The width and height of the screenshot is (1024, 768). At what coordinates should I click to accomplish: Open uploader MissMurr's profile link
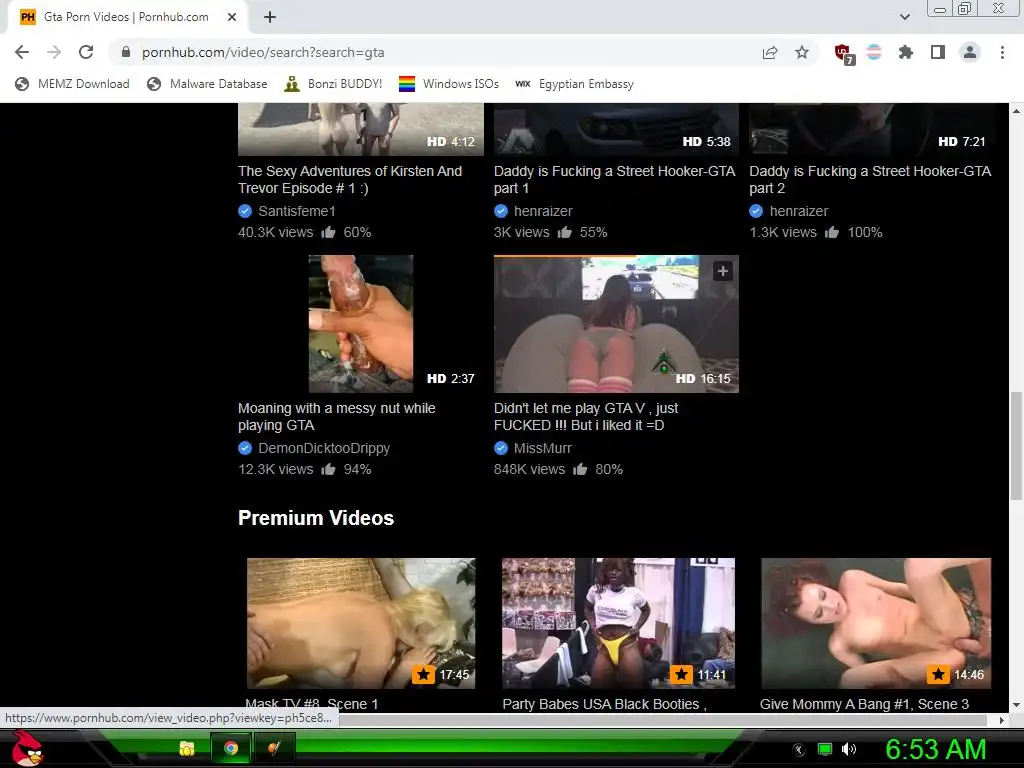tap(543, 448)
